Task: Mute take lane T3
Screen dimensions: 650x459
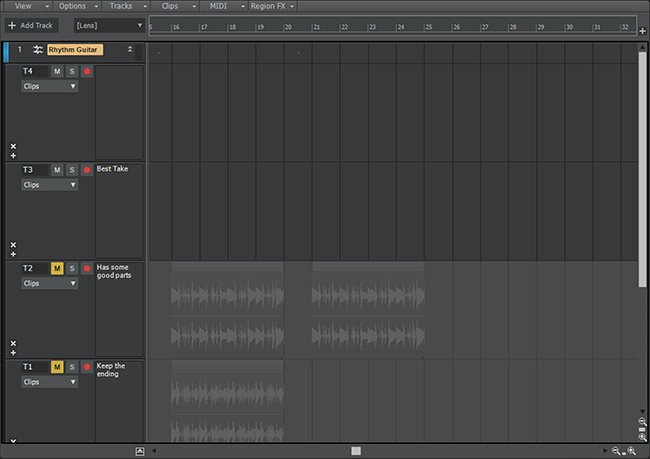Action: click(x=57, y=170)
